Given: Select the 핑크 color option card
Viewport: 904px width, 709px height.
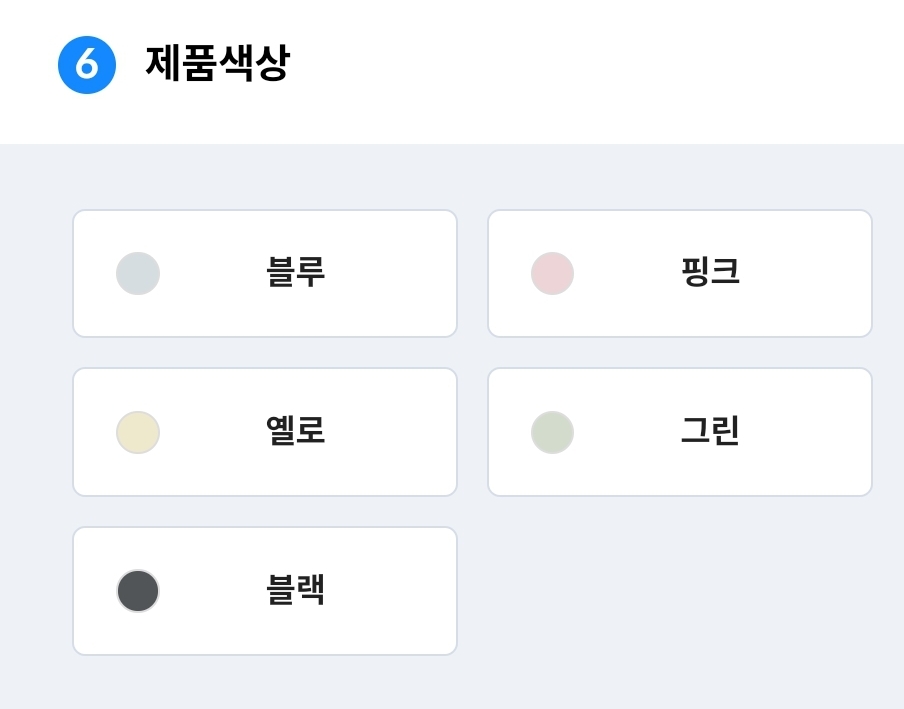Looking at the screenshot, I should (680, 273).
